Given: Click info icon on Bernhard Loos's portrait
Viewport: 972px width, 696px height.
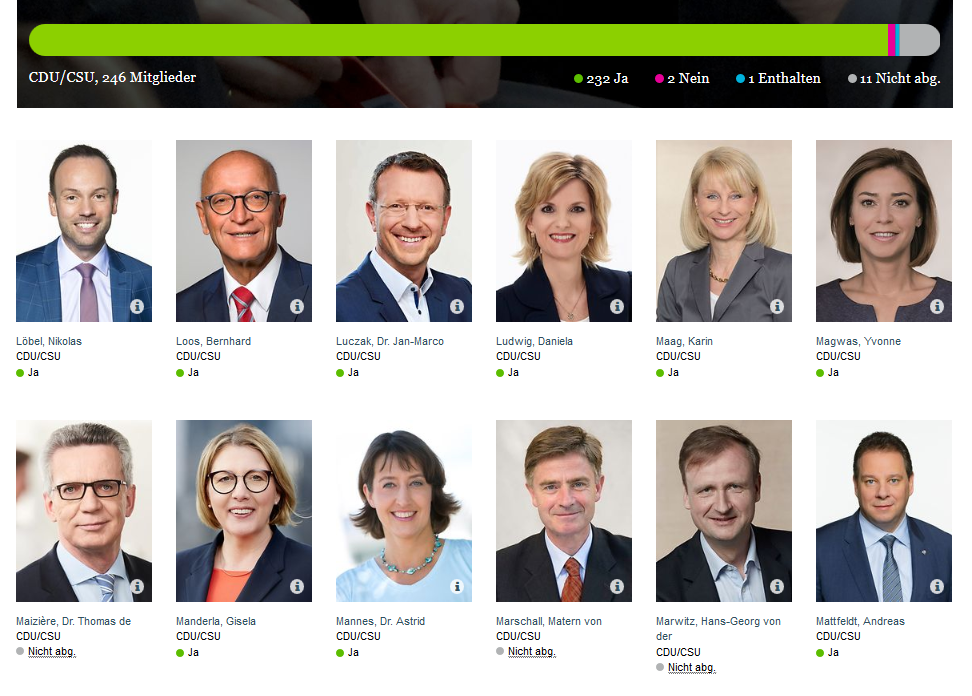Looking at the screenshot, I should (297, 306).
